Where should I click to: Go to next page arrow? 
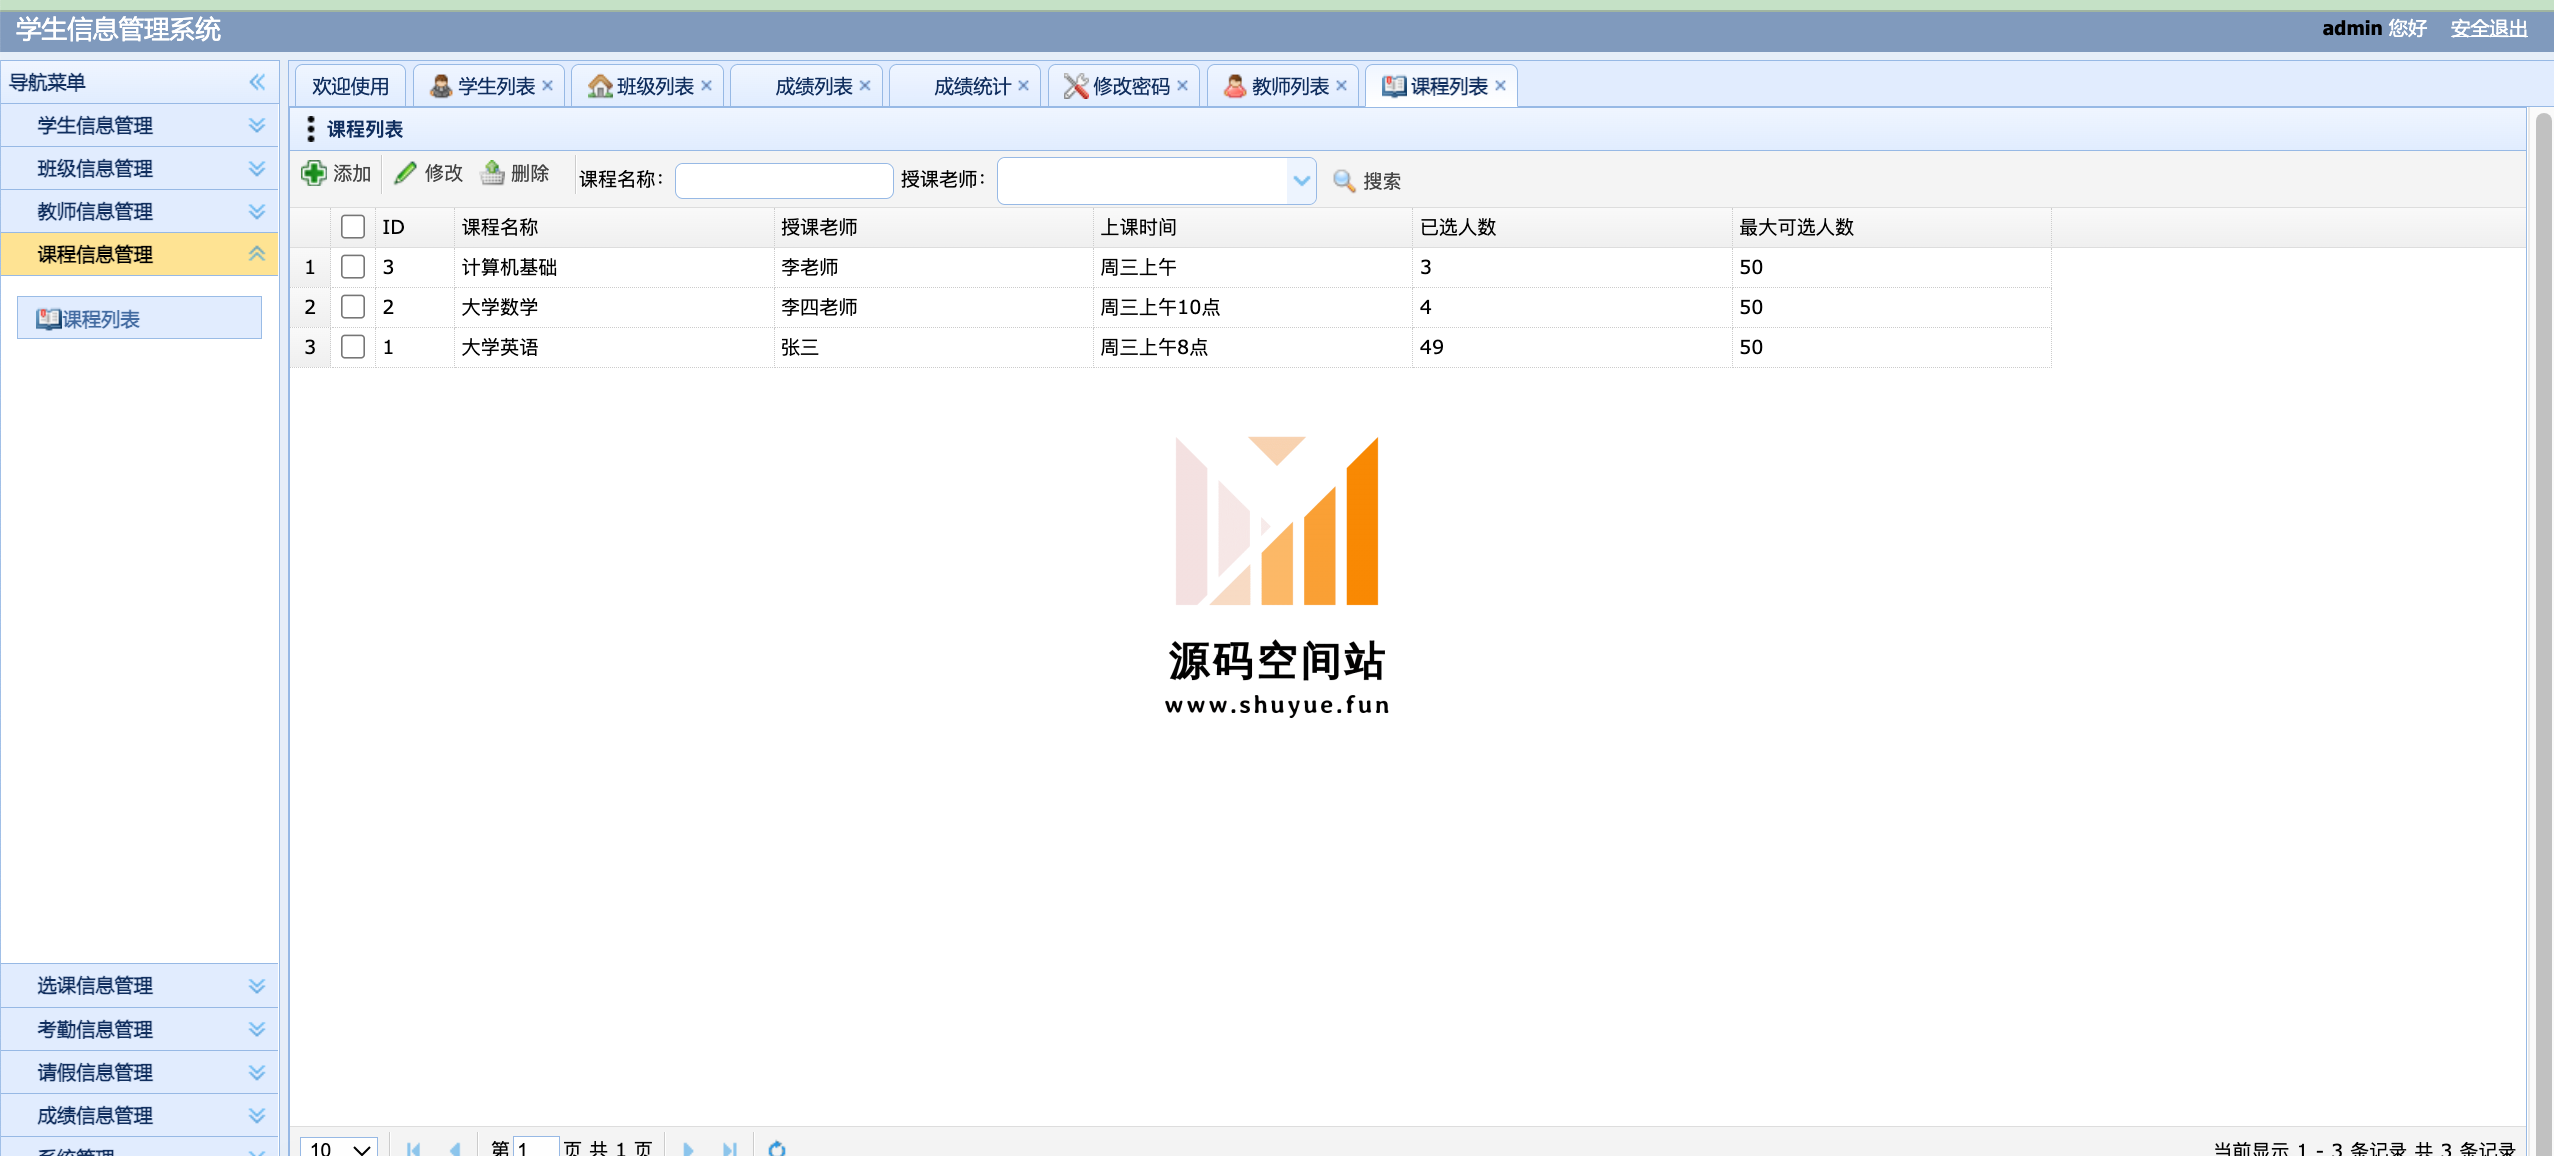pyautogui.click(x=688, y=1149)
